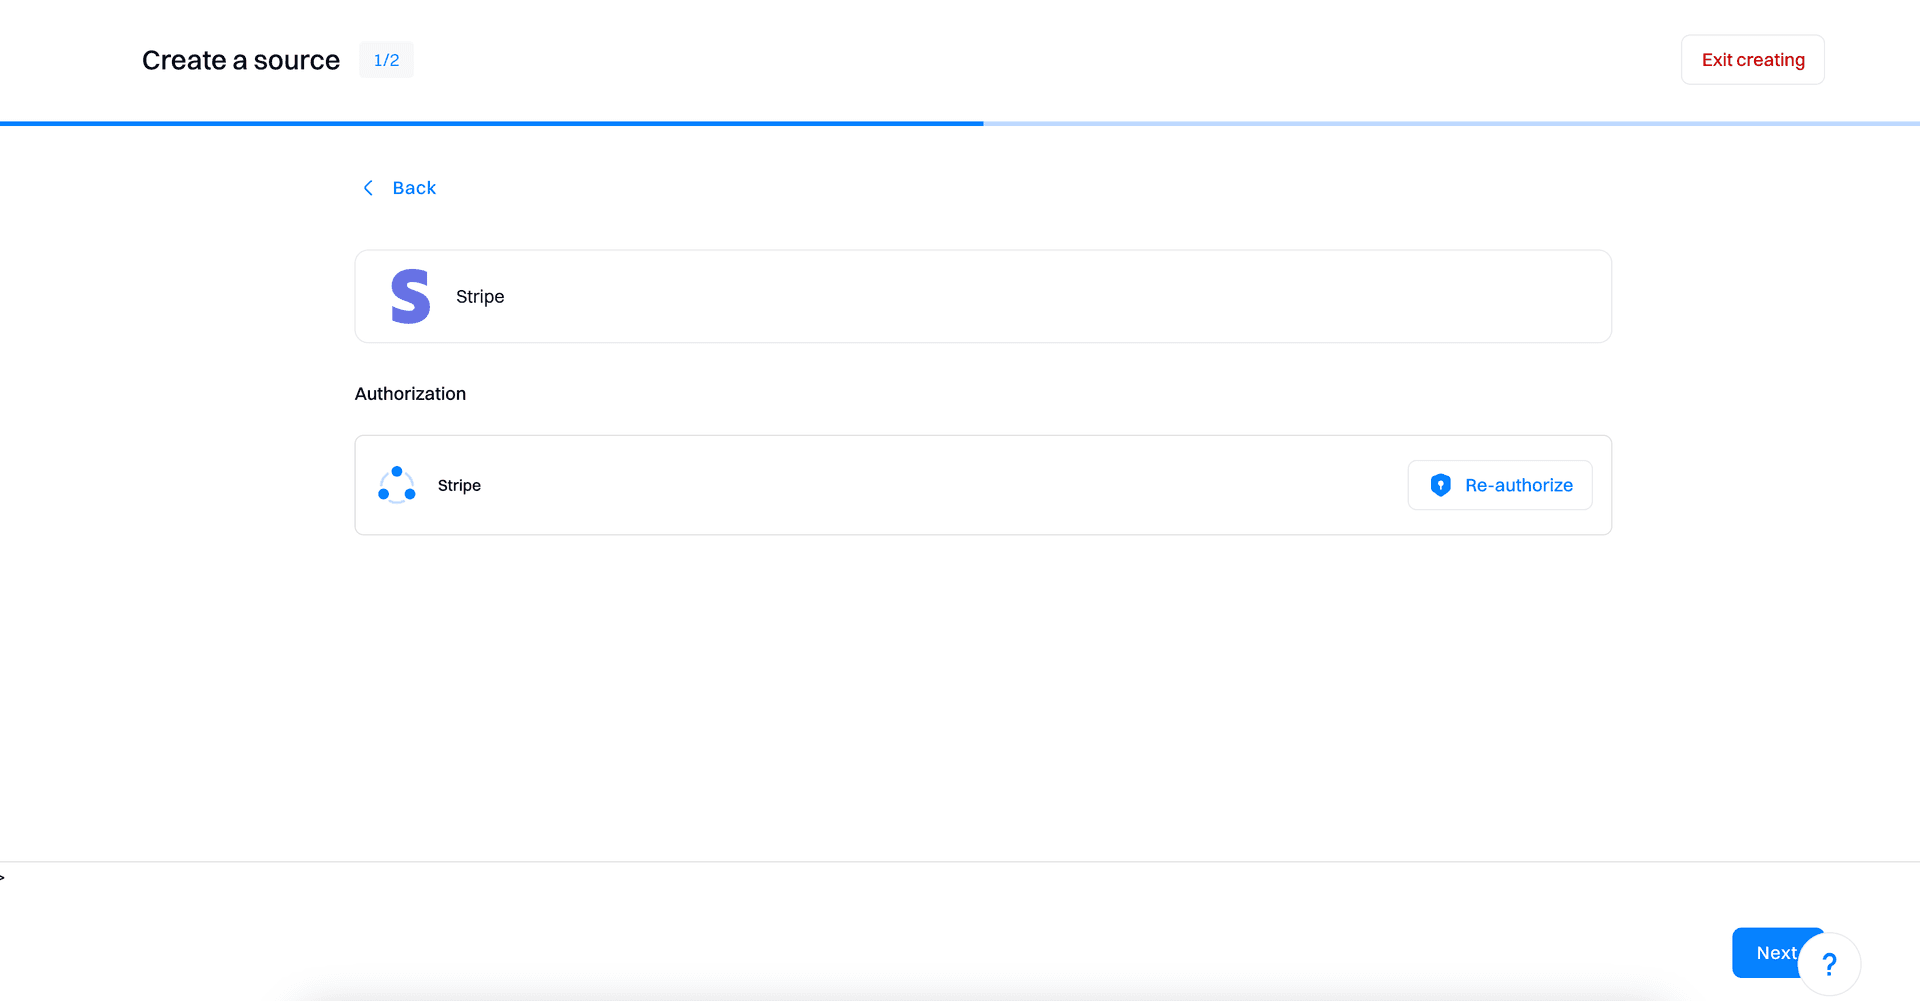
Task: Click the 1/2 step indicator badge
Action: tap(386, 60)
